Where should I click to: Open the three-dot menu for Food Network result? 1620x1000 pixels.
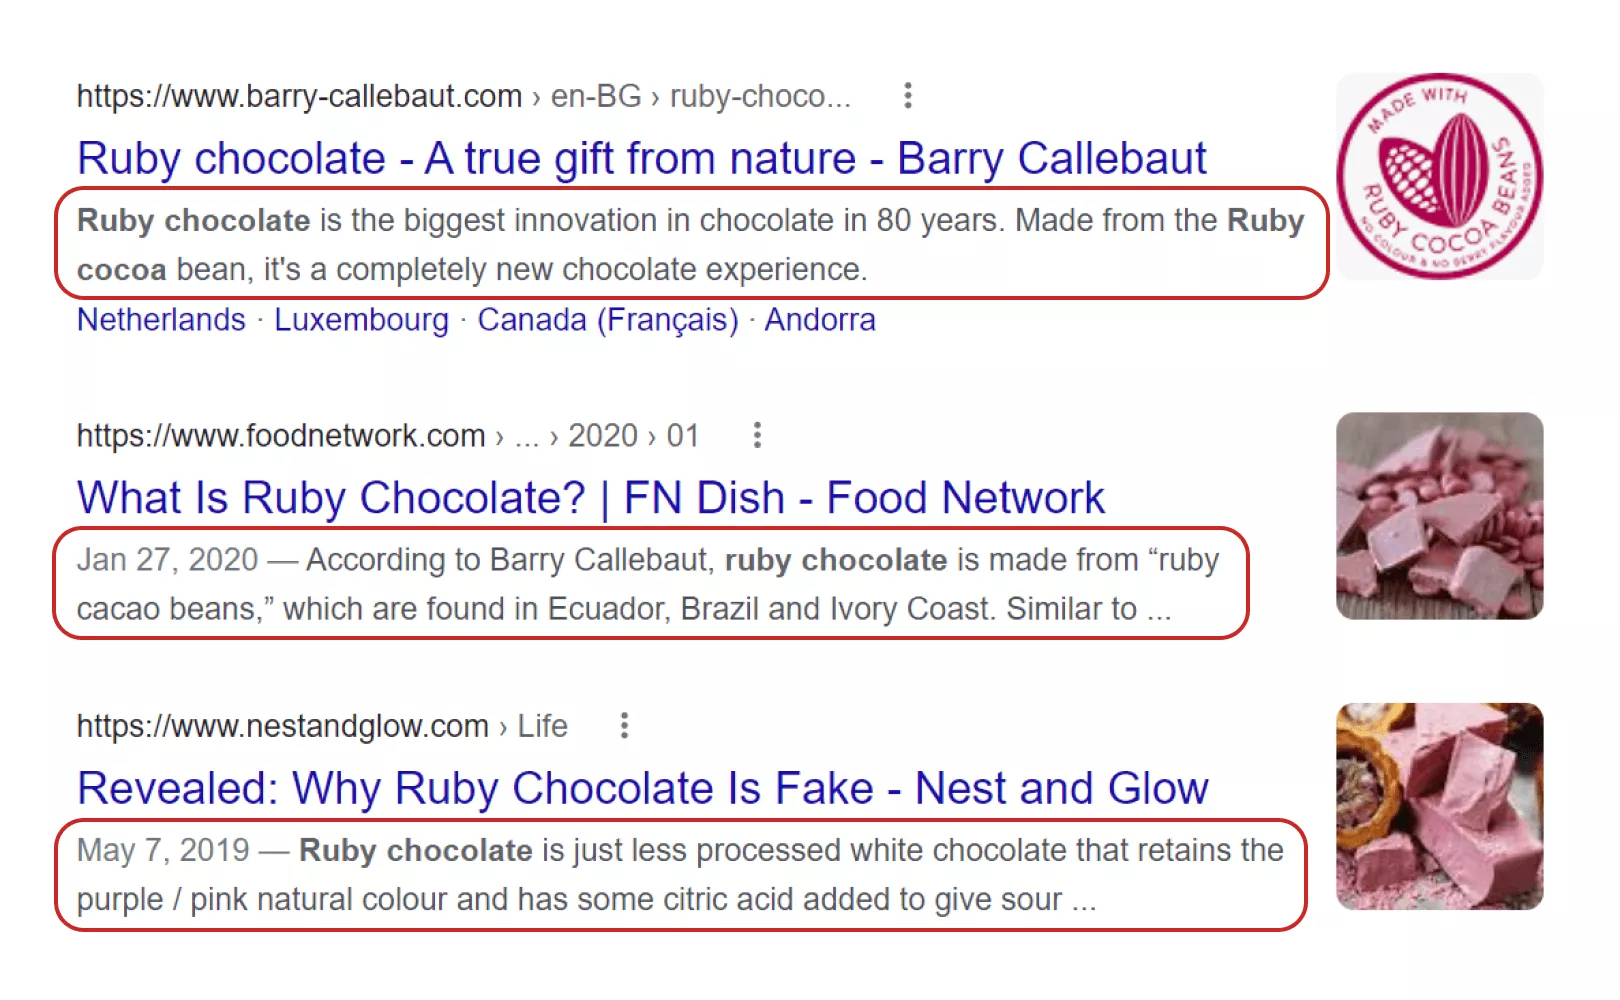tap(757, 435)
